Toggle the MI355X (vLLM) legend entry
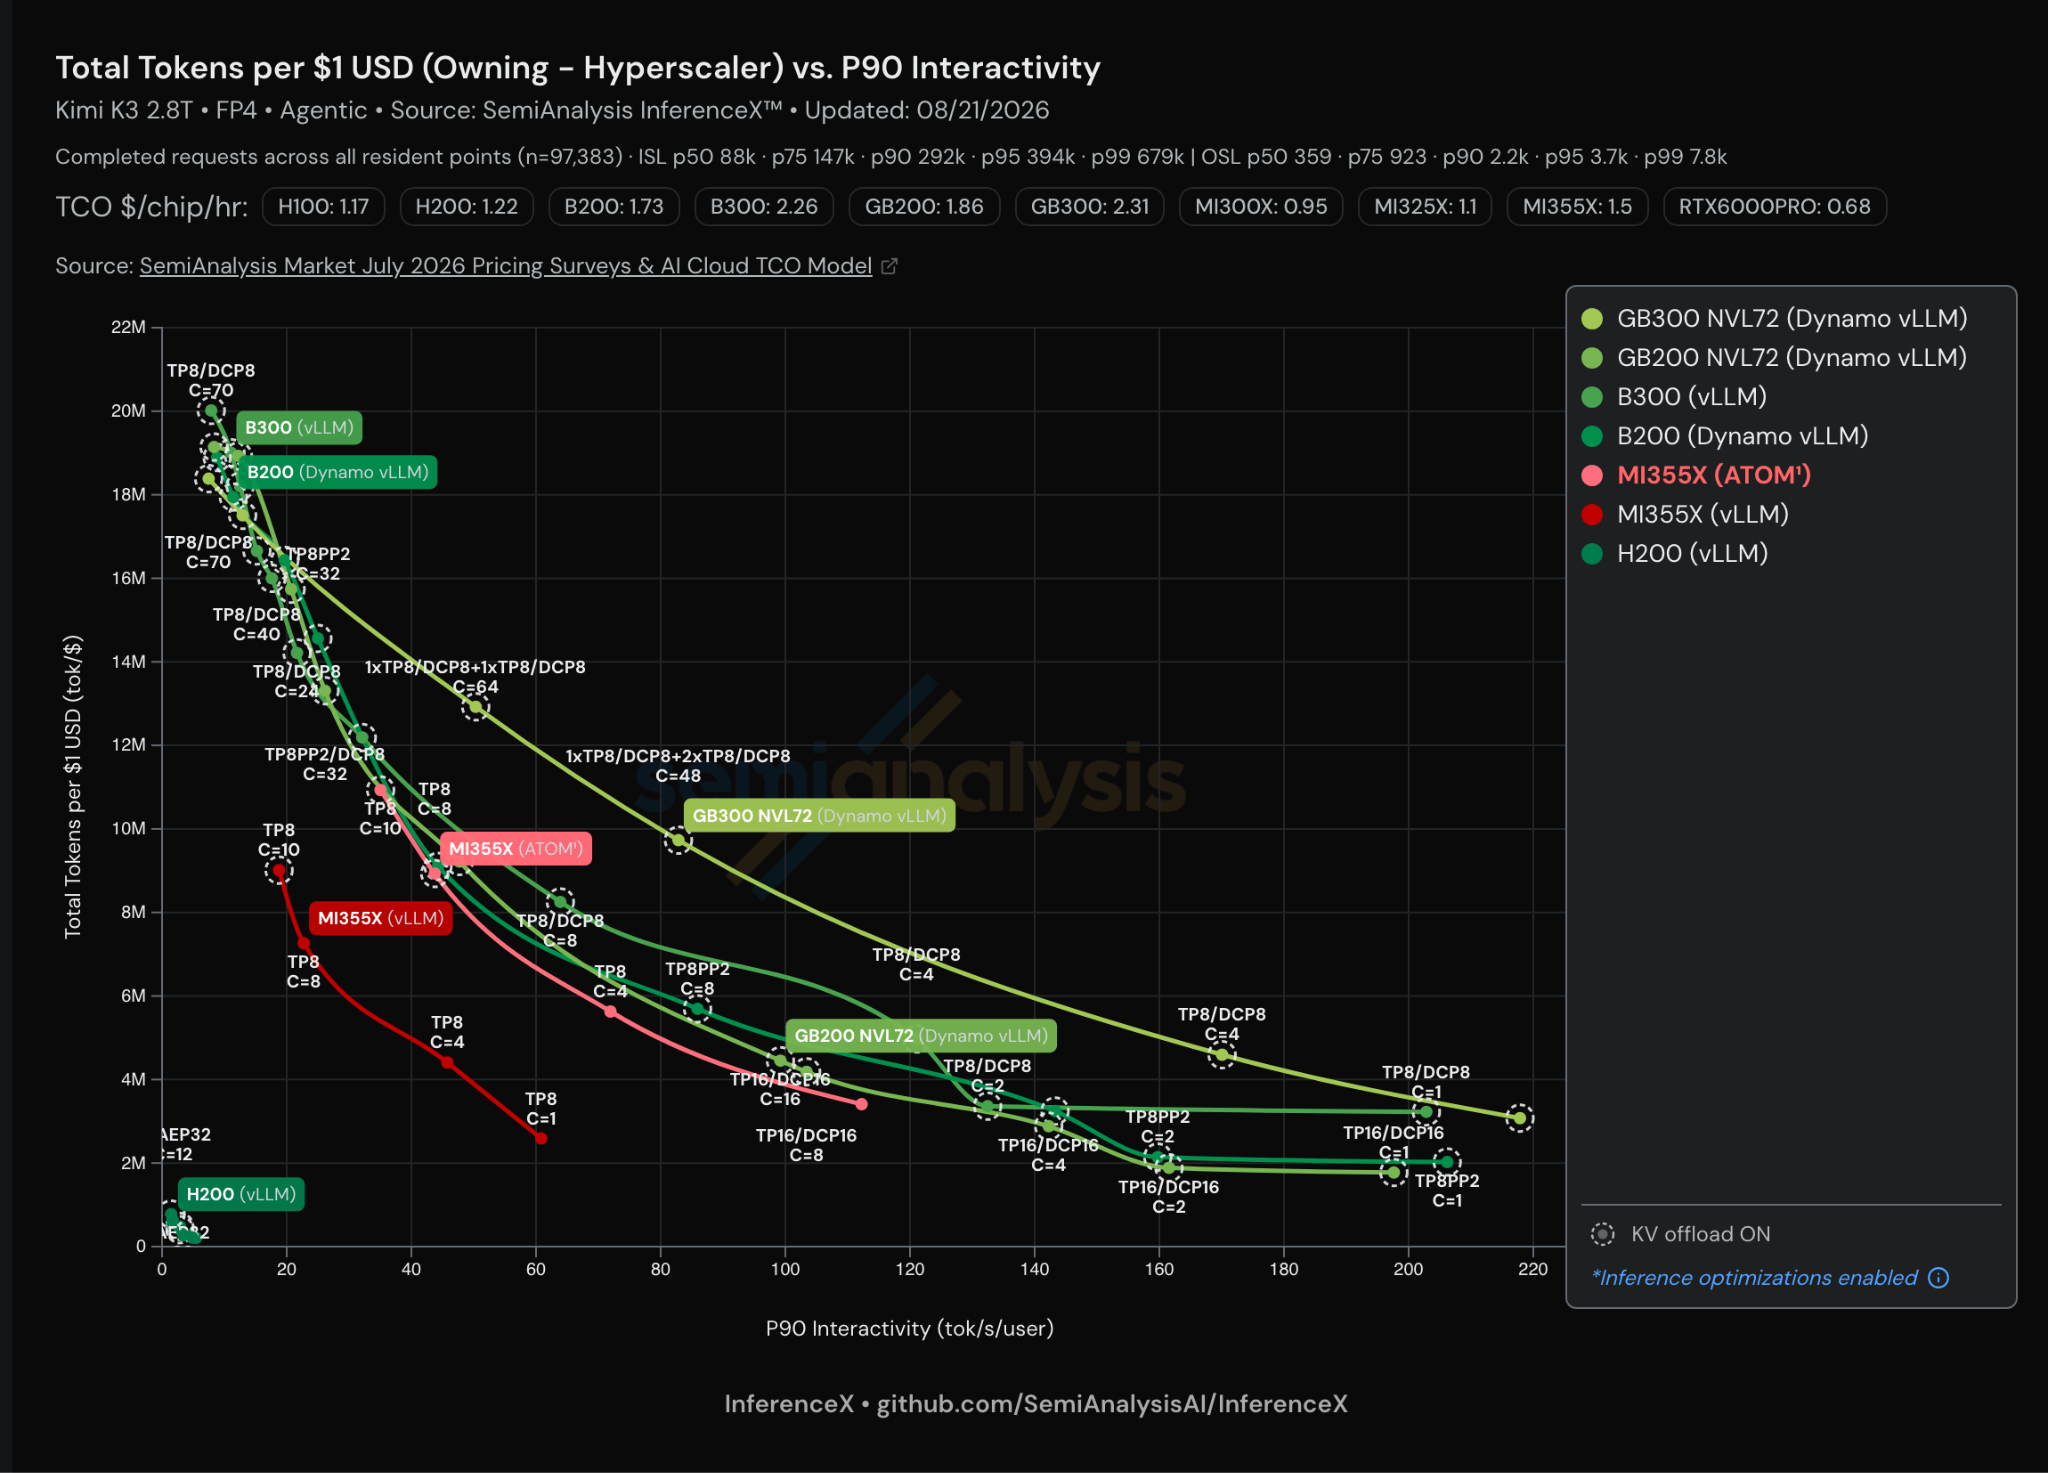 point(1685,514)
